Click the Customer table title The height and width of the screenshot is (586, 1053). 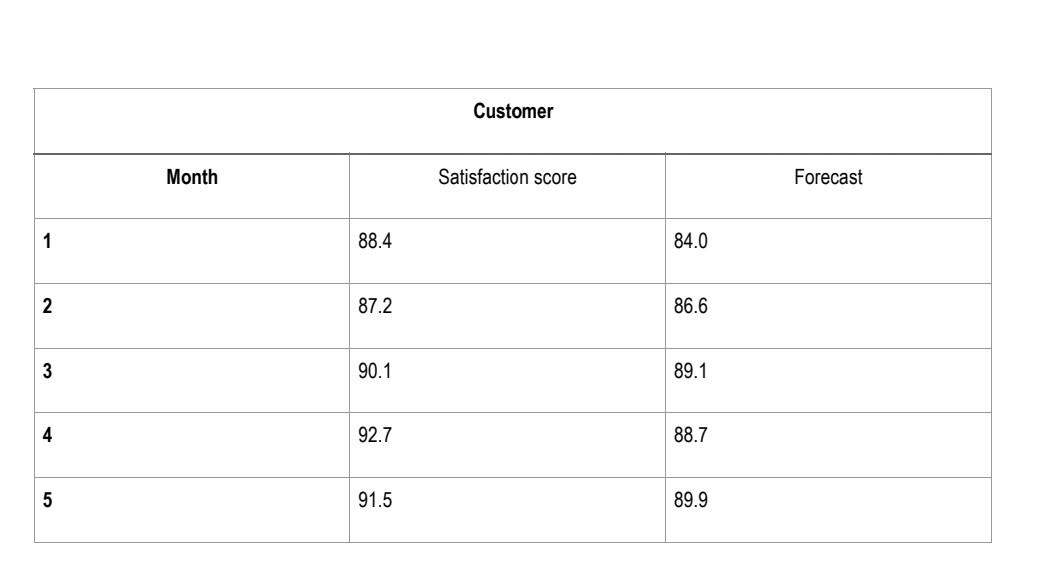coord(513,111)
